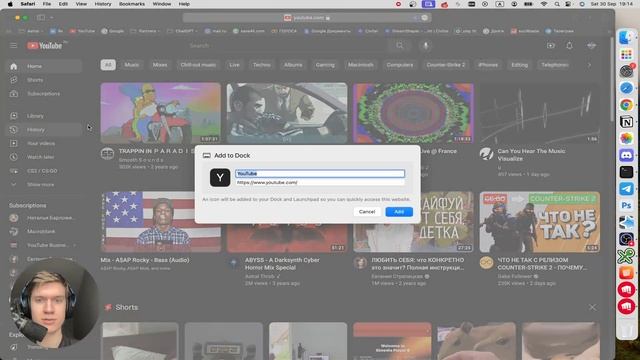Image resolution: width=640 pixels, height=360 pixels.
Task: Click the black Y app icon in dialog
Action: [x=220, y=178]
